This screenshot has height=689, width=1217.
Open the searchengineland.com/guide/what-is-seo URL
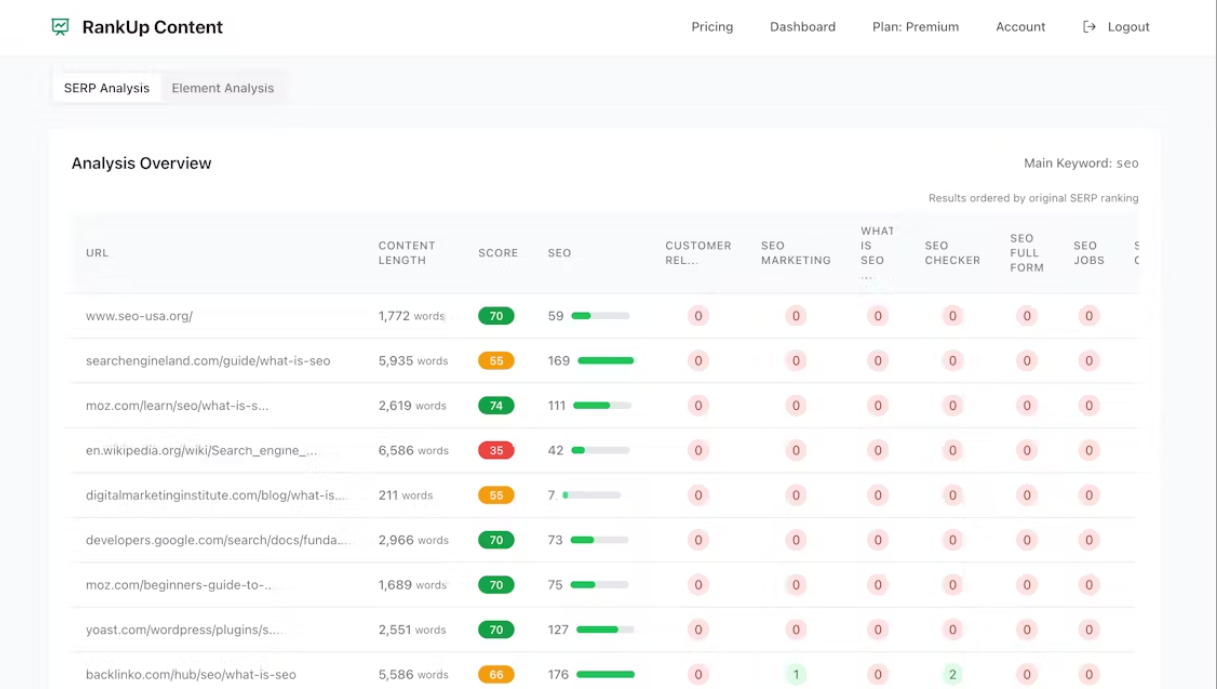[x=208, y=361]
